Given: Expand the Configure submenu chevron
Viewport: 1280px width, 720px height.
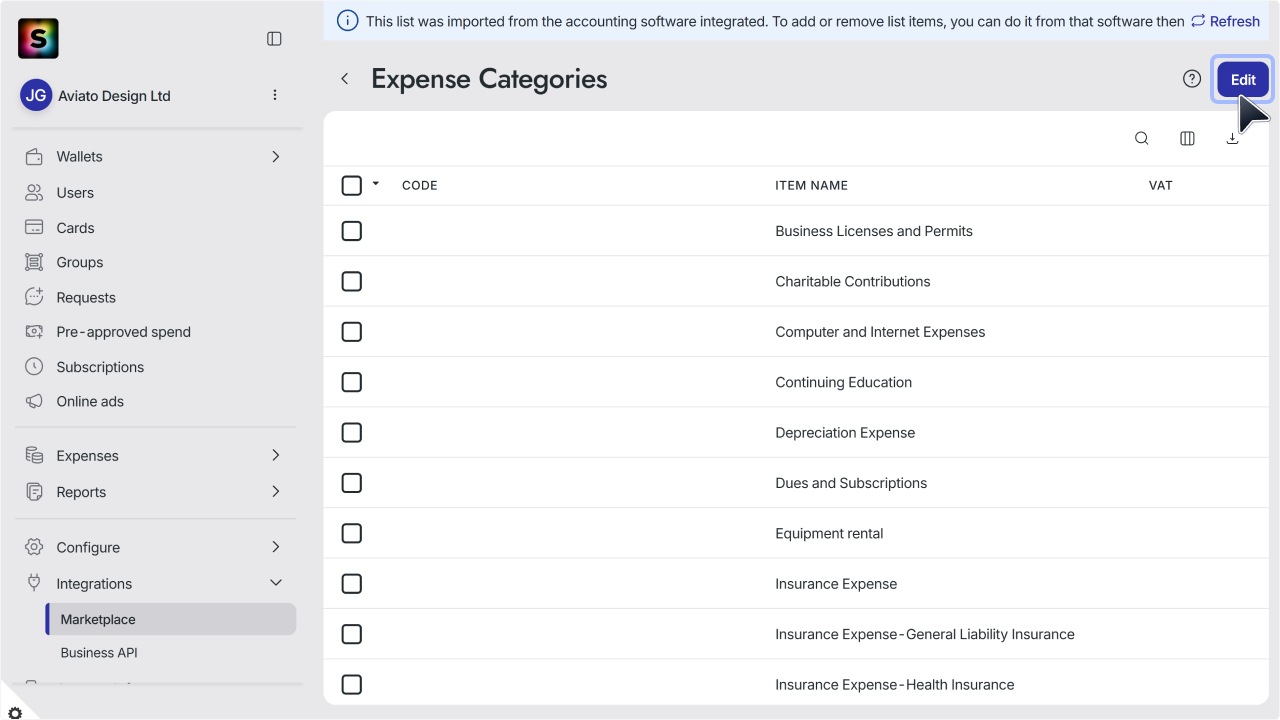Looking at the screenshot, I should pyautogui.click(x=276, y=547).
